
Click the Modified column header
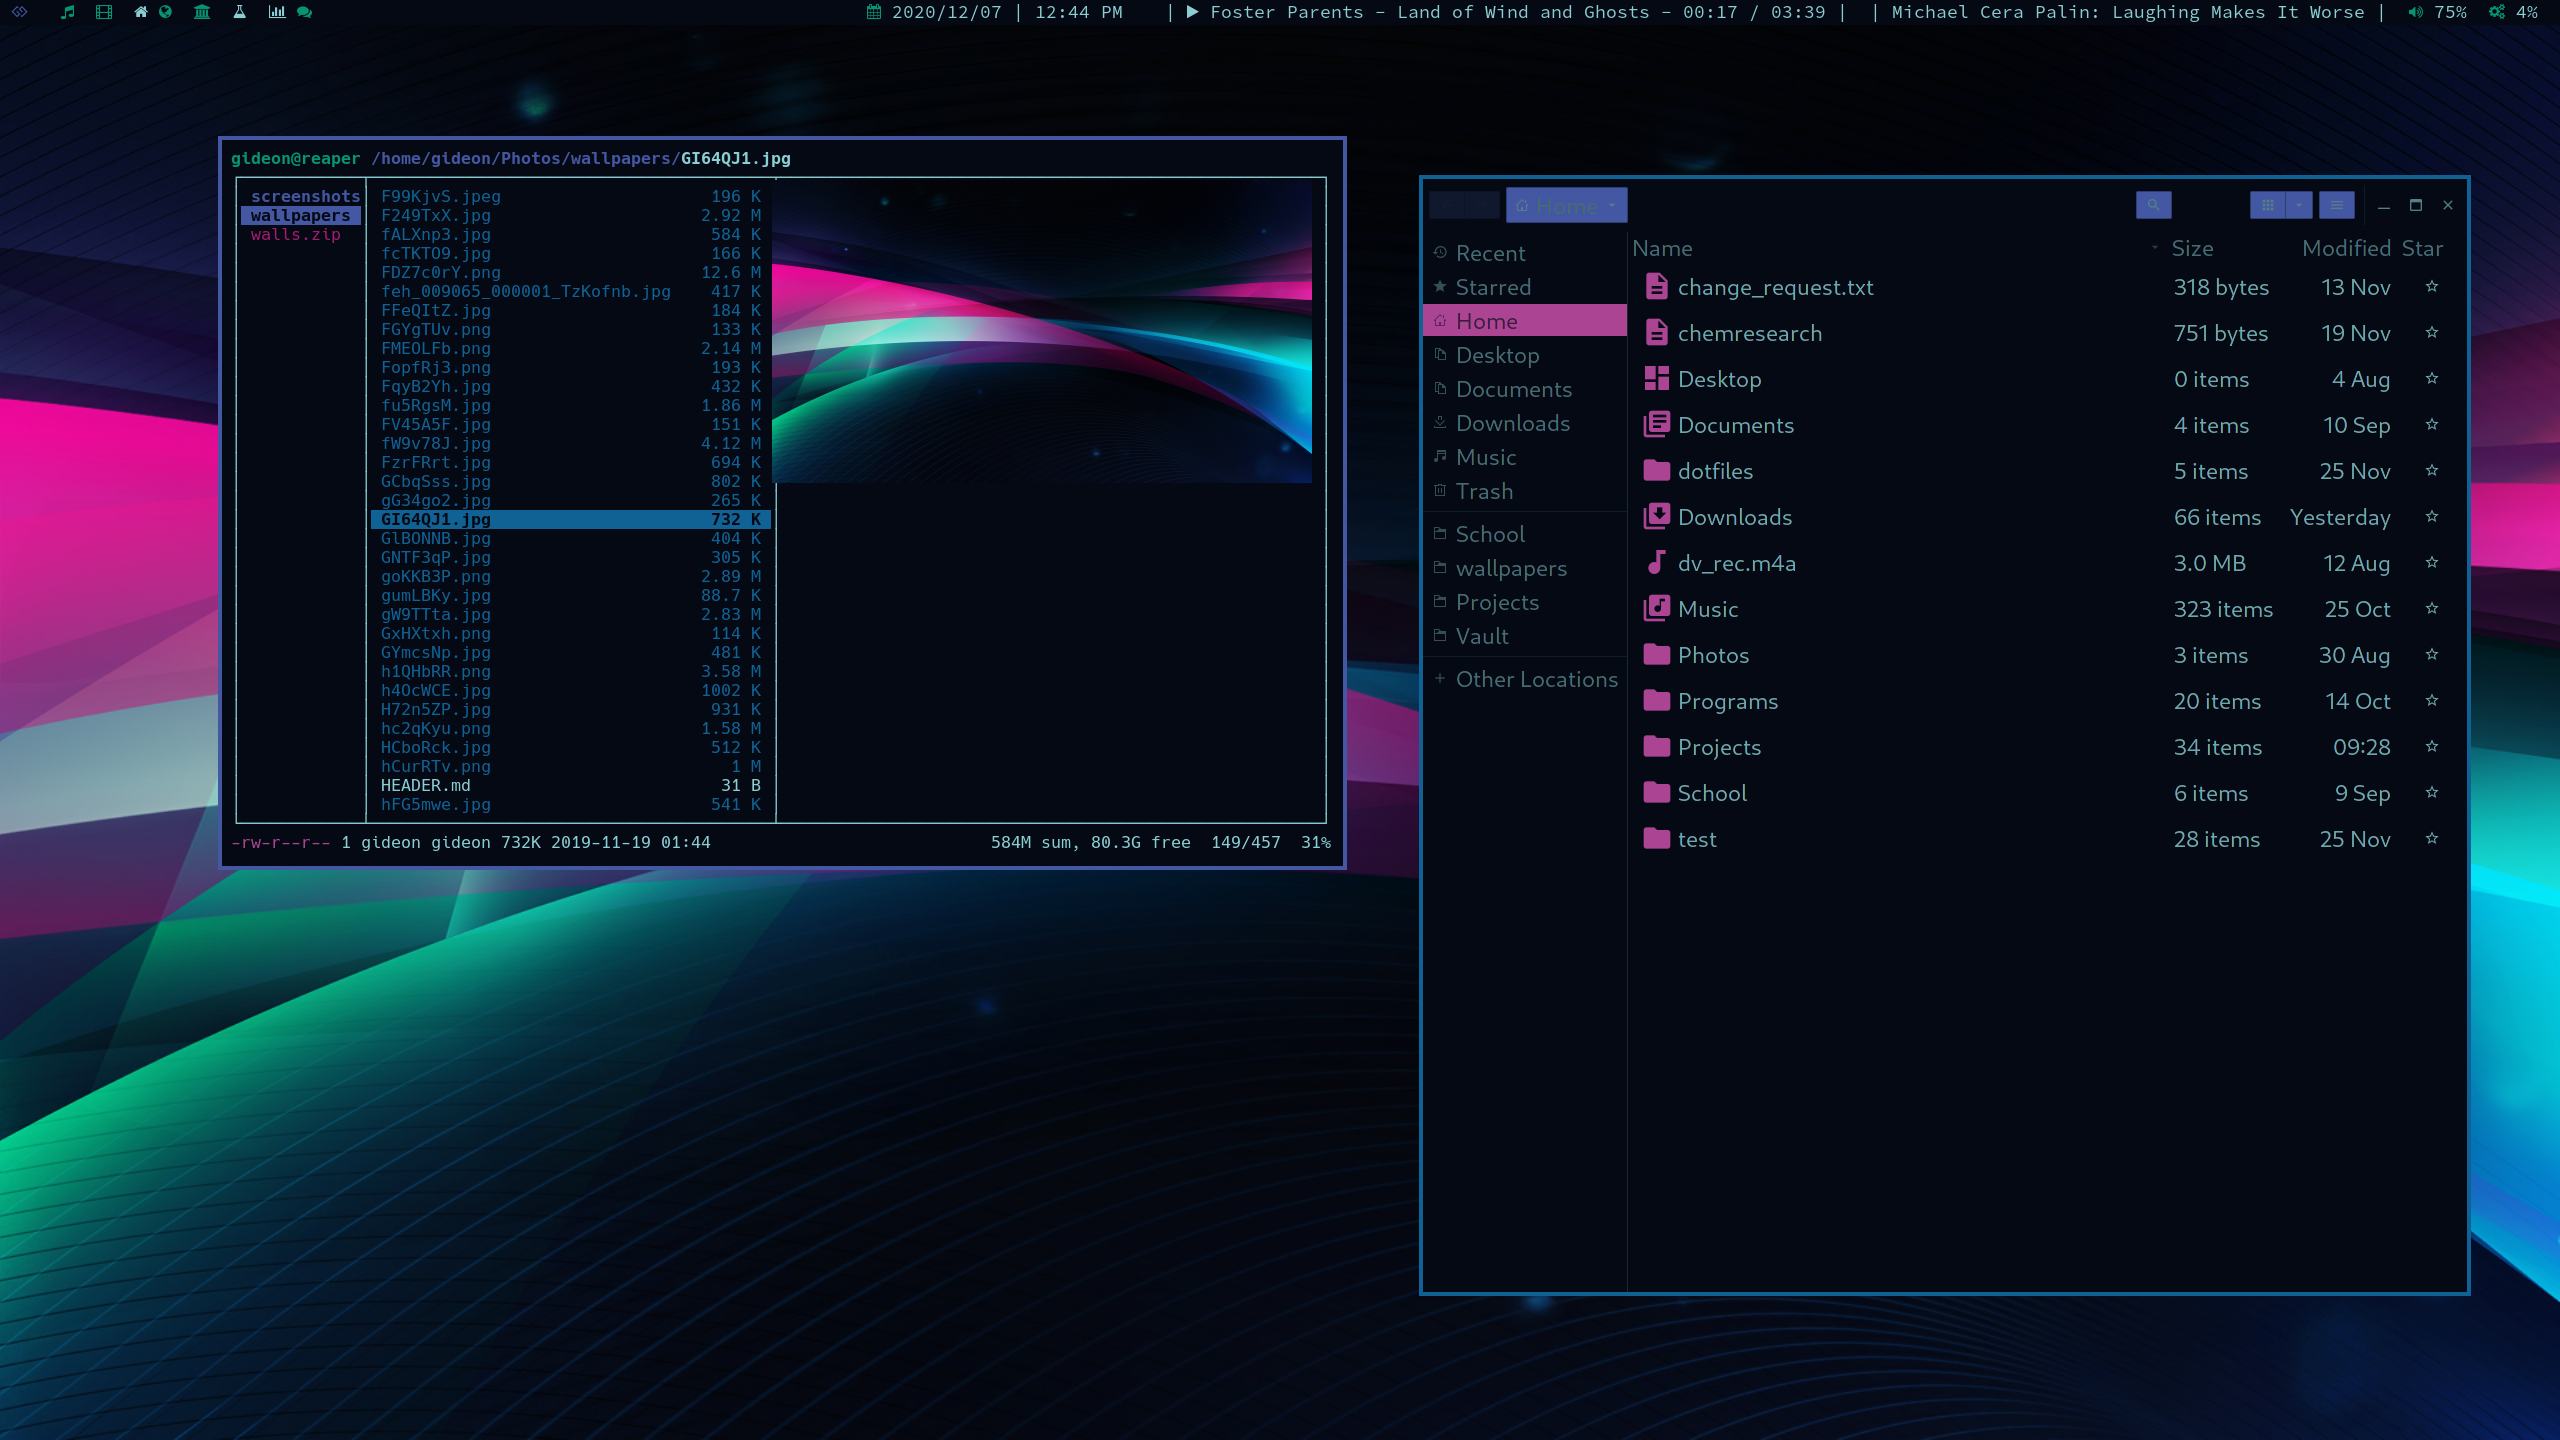[x=2346, y=248]
